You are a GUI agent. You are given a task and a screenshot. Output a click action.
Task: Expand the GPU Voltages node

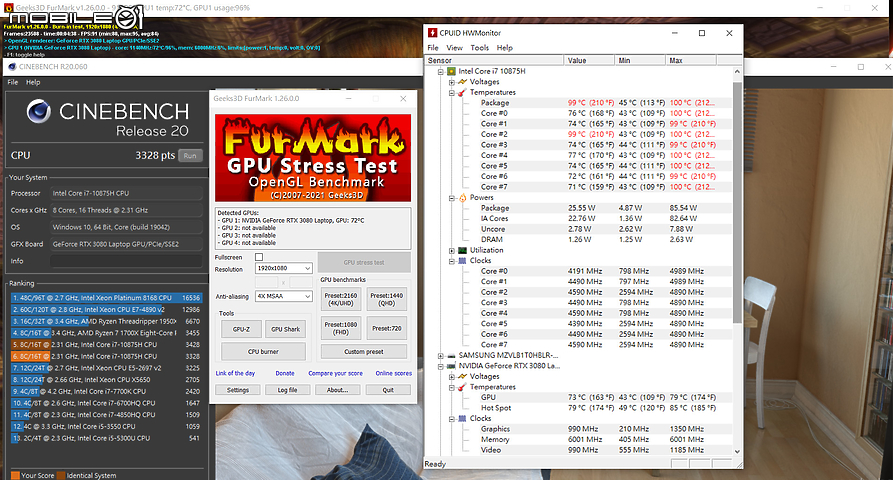(x=452, y=377)
